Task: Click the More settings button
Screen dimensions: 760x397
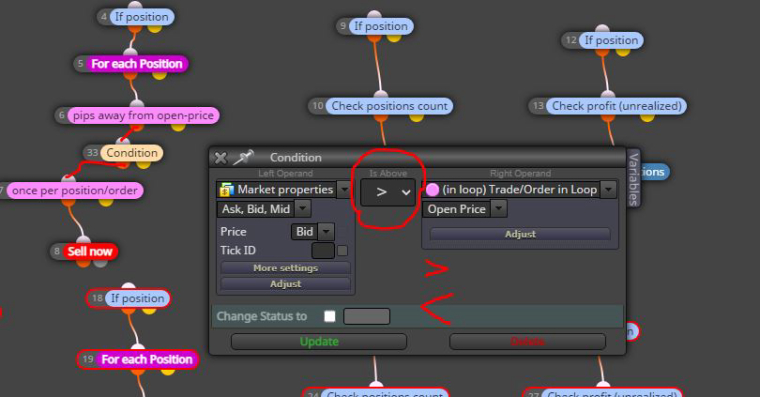Action: tap(285, 268)
